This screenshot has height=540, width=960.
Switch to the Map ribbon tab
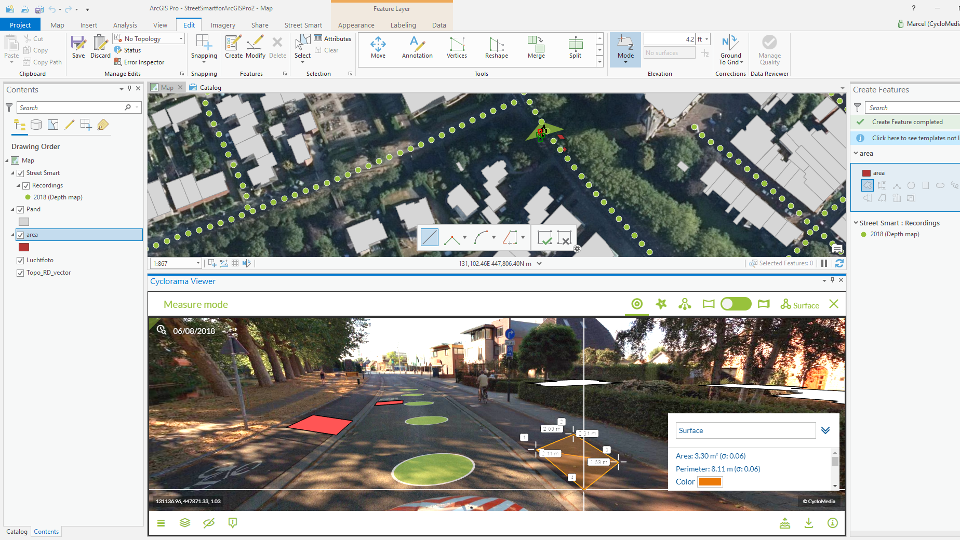[x=58, y=25]
